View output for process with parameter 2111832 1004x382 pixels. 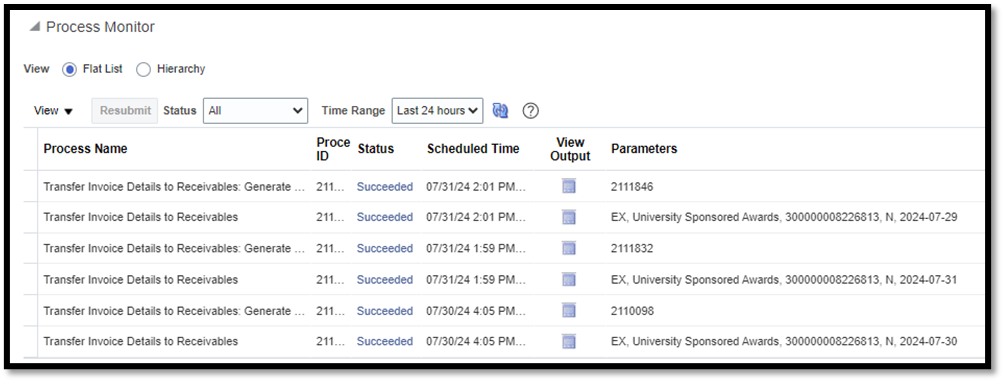569,248
